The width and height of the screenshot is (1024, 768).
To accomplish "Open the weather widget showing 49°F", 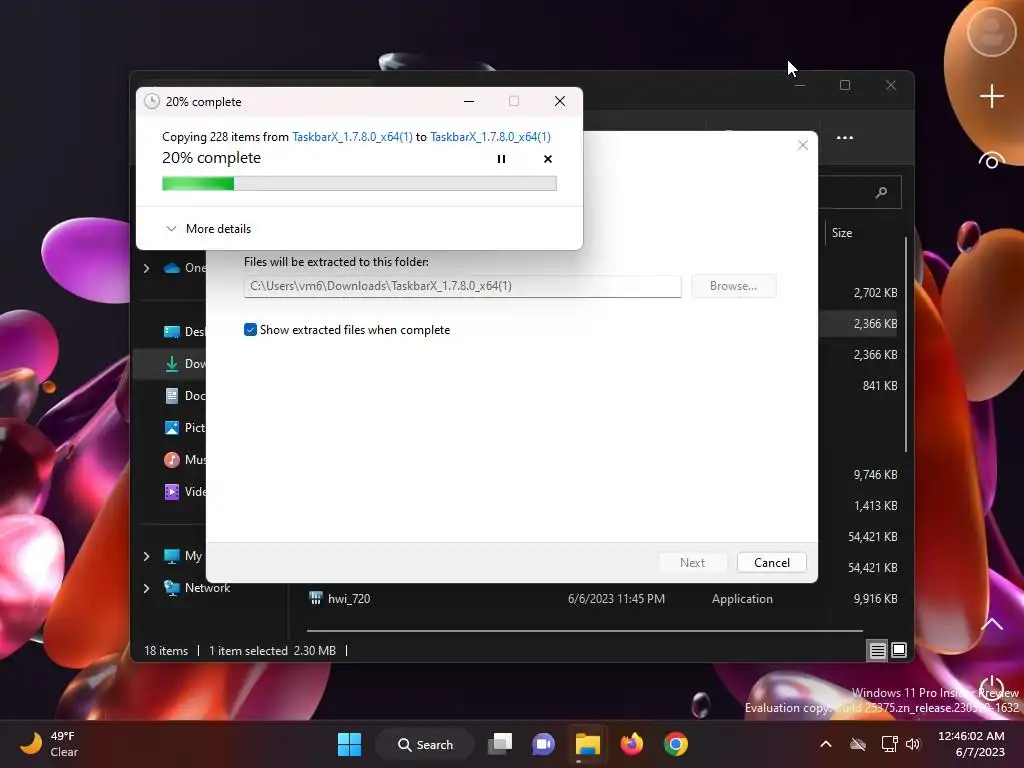I will [x=48, y=744].
